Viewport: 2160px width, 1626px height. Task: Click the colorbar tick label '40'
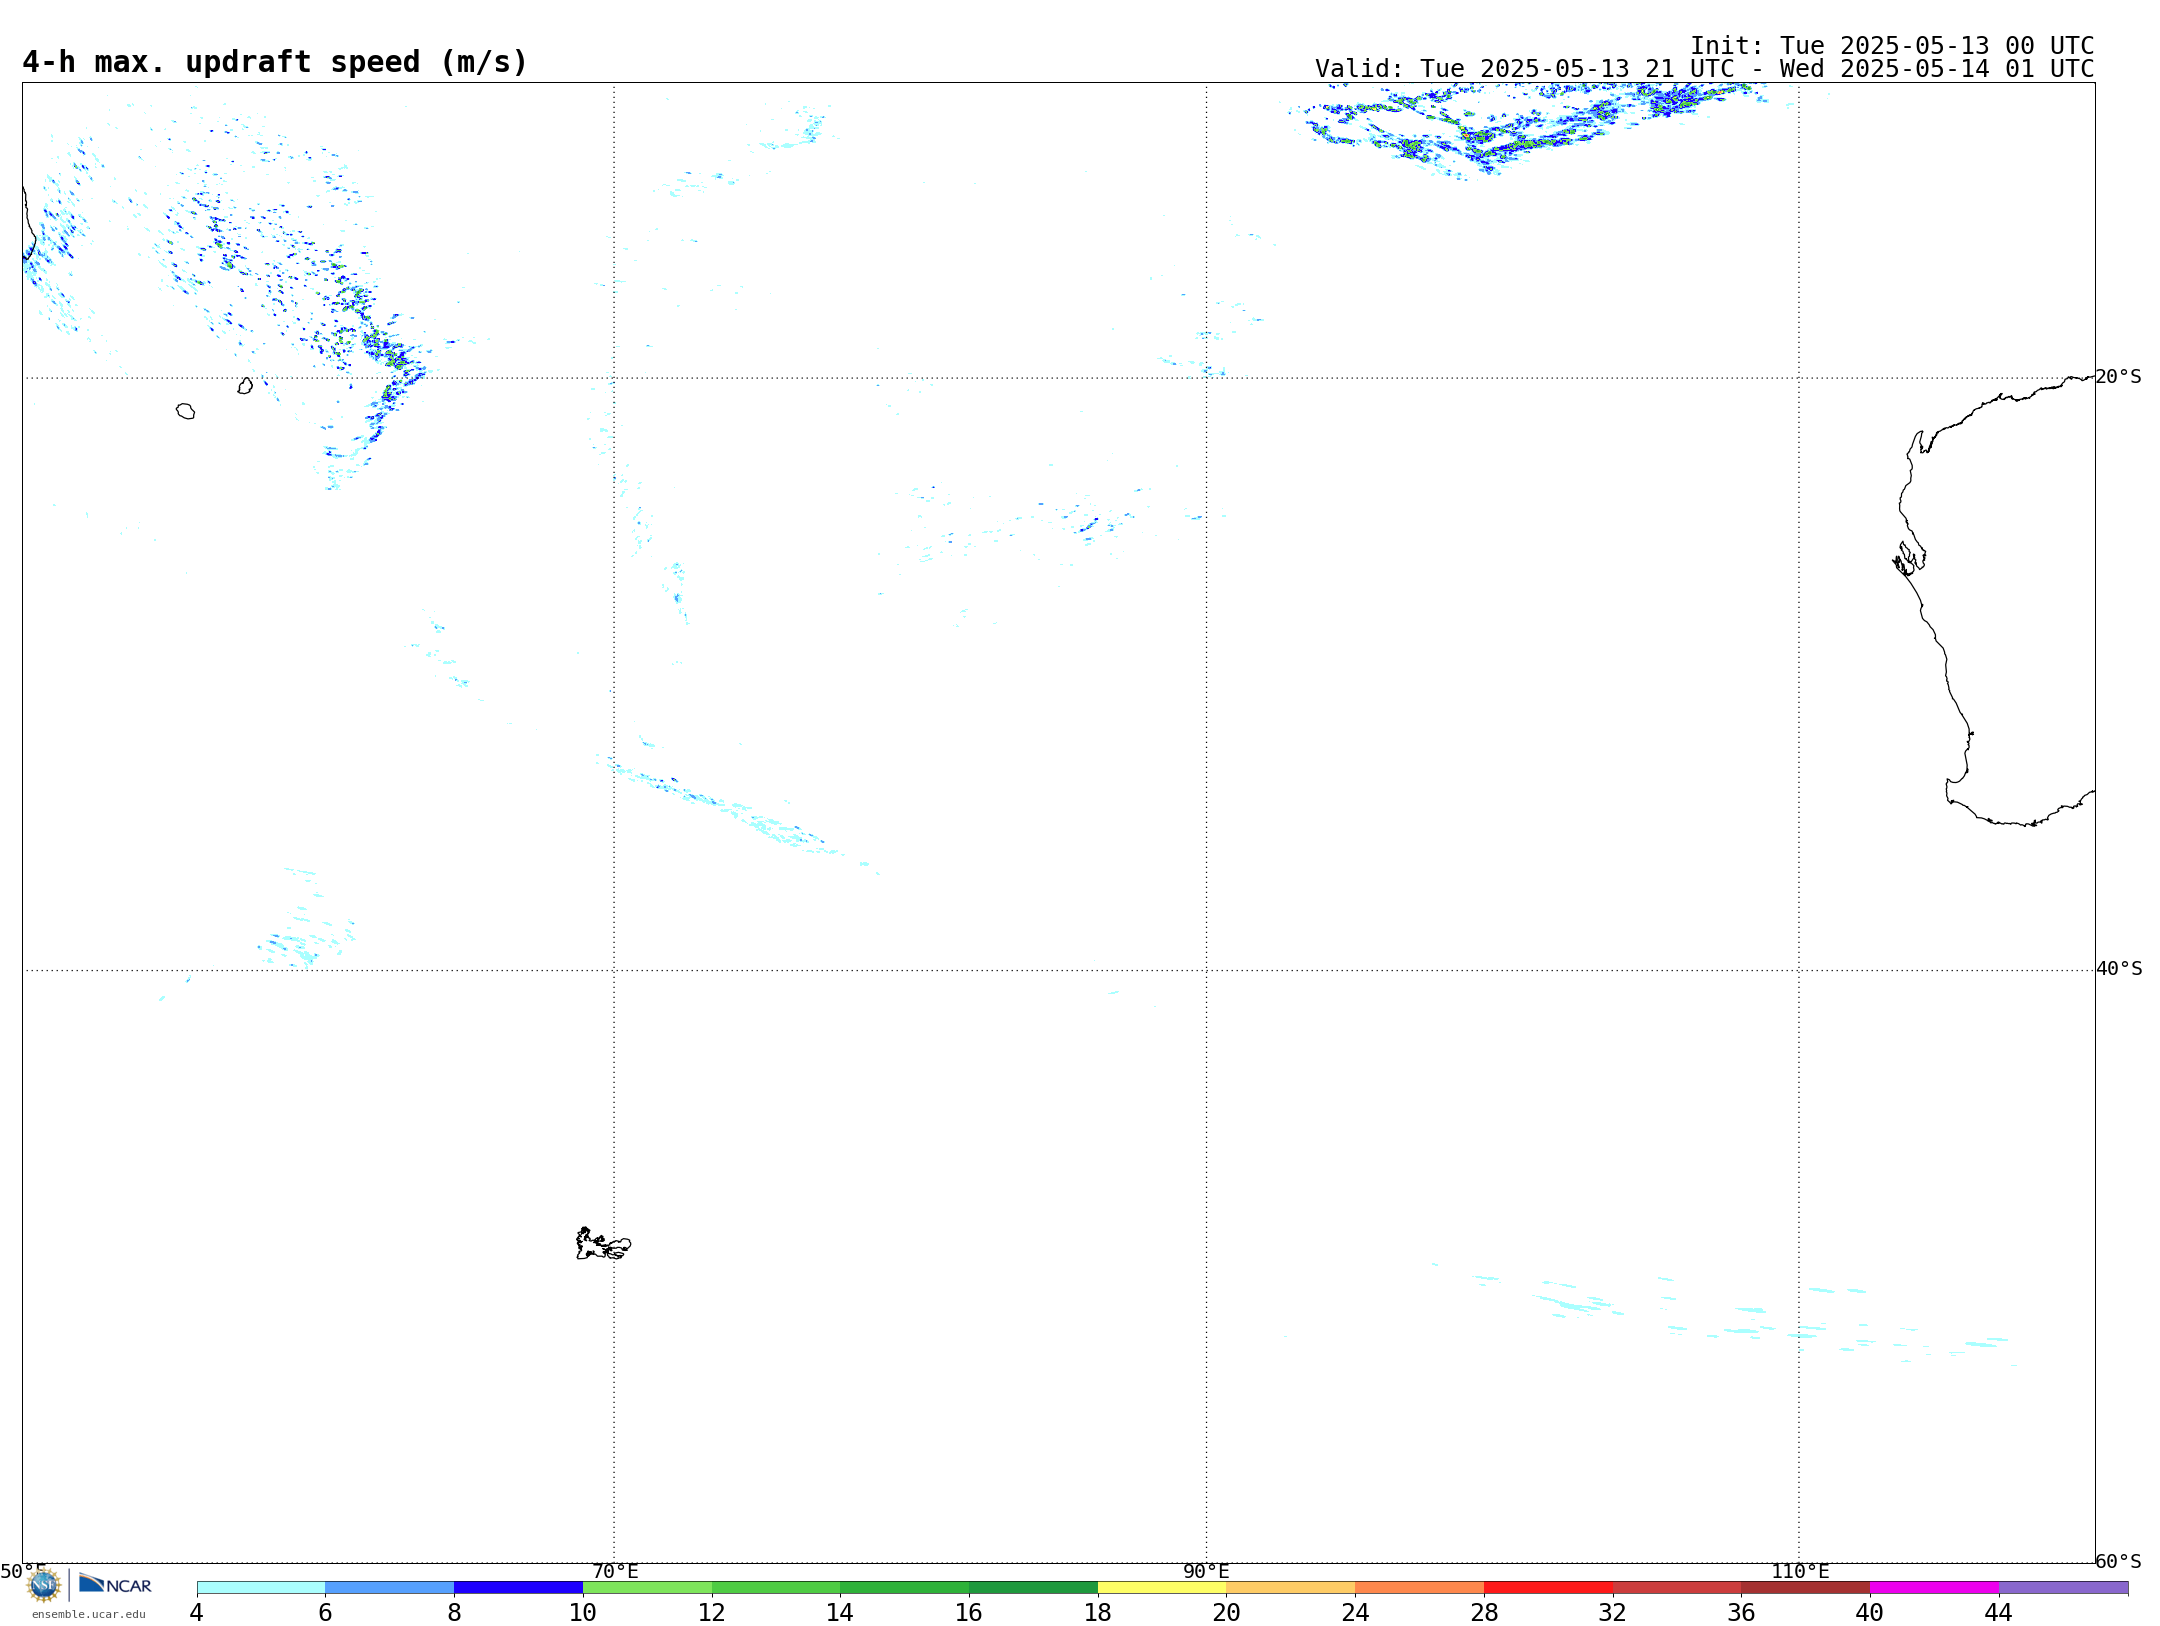[1870, 1612]
